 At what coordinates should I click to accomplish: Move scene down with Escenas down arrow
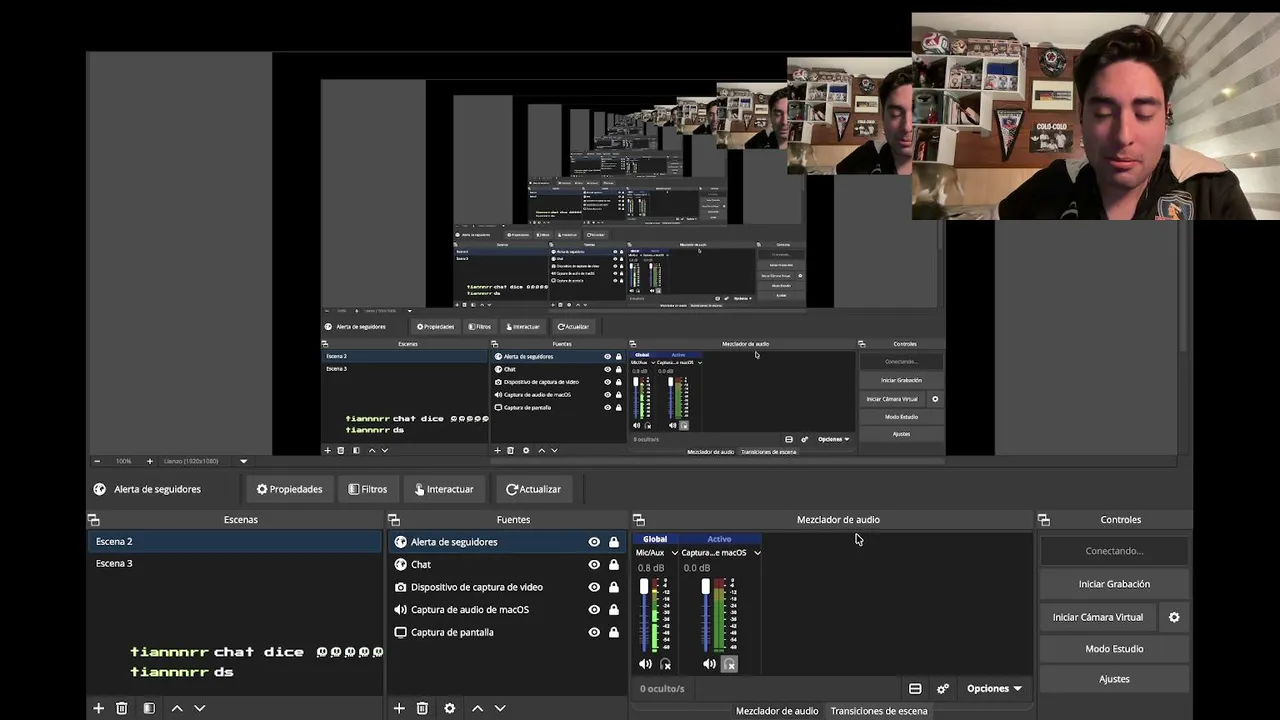coord(200,708)
